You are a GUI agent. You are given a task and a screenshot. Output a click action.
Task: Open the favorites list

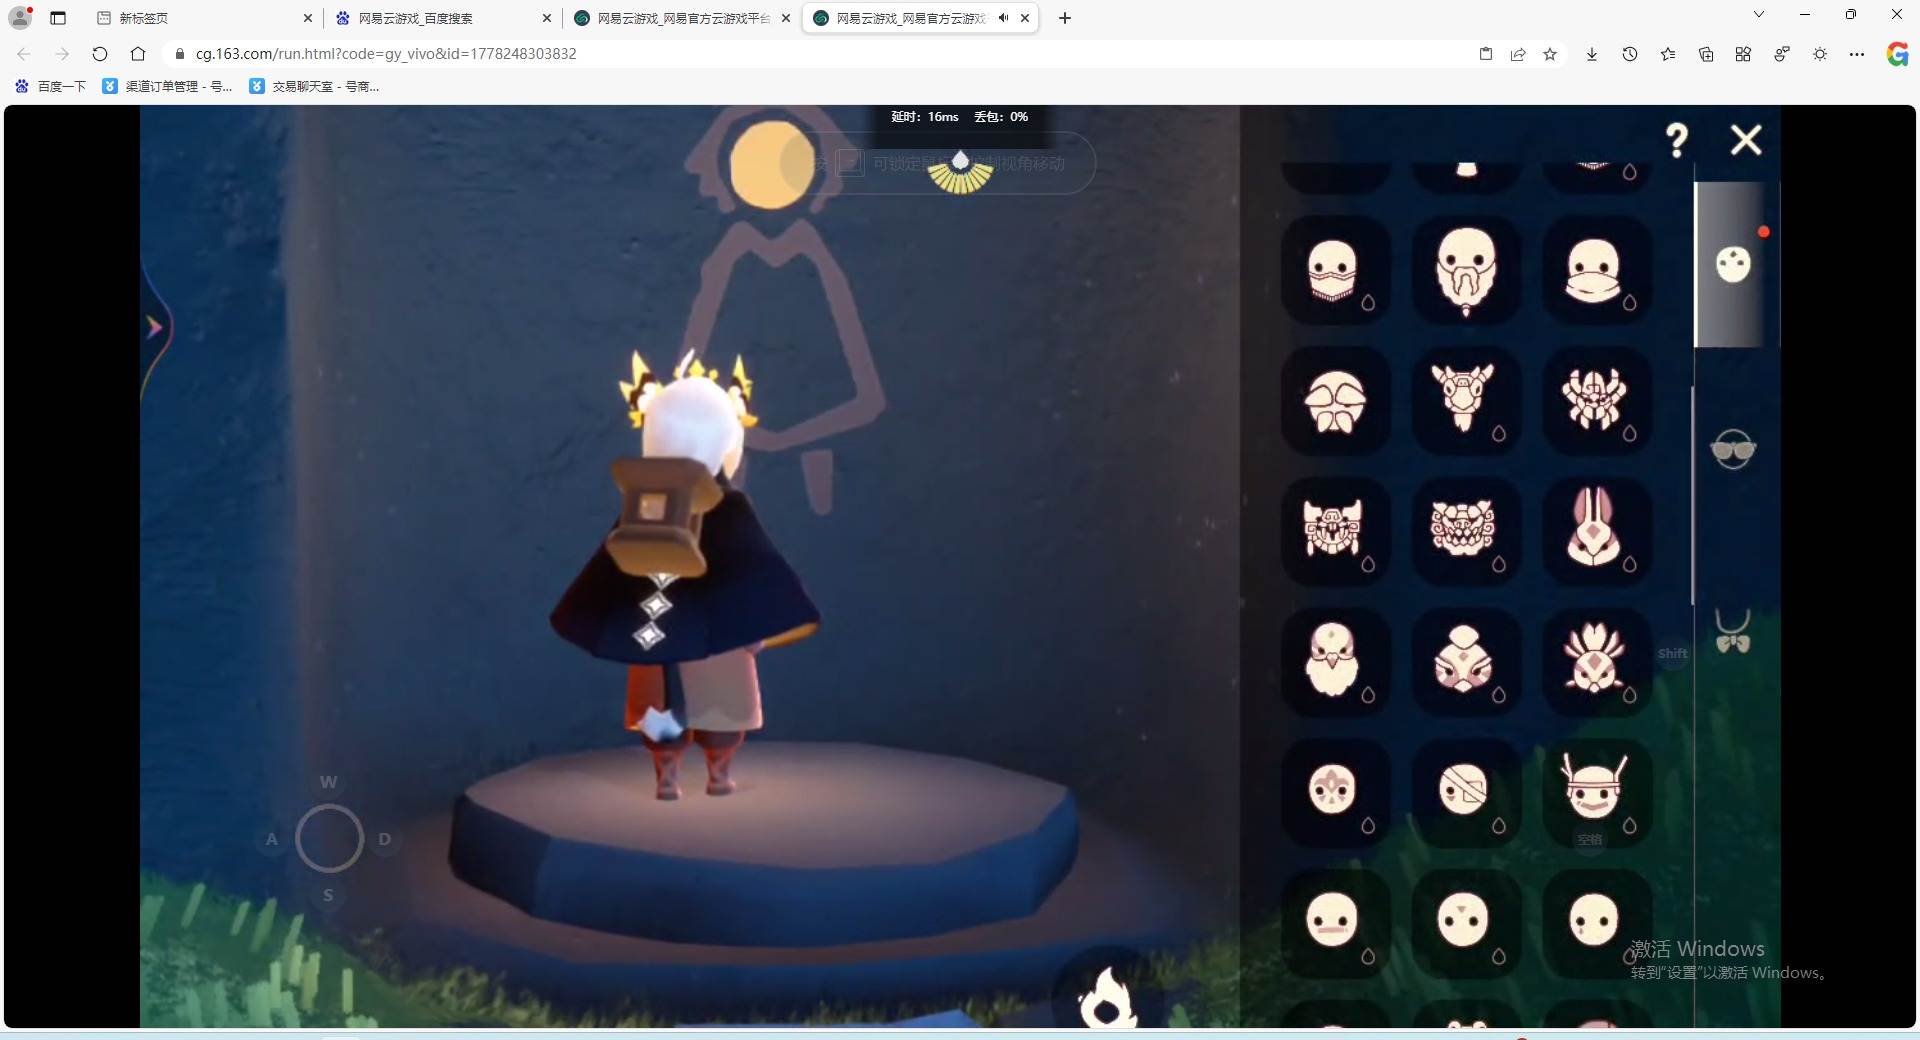[1668, 54]
